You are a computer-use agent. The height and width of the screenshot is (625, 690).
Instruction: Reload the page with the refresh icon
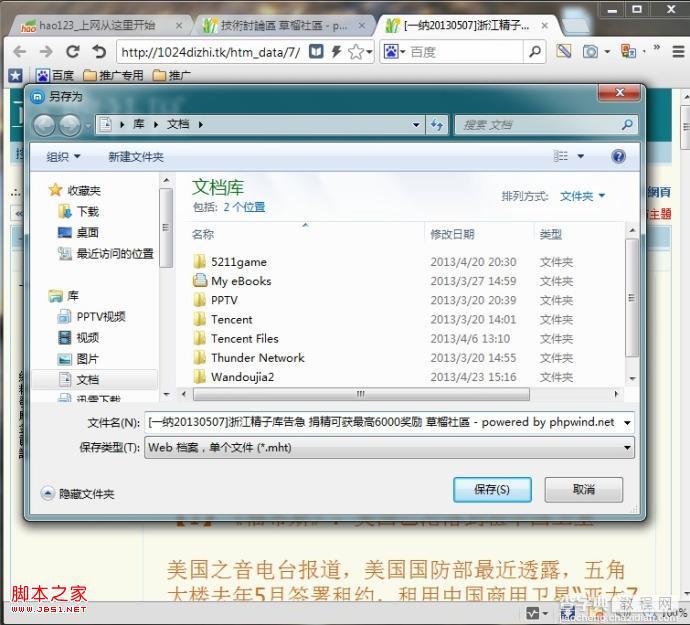click(x=73, y=52)
